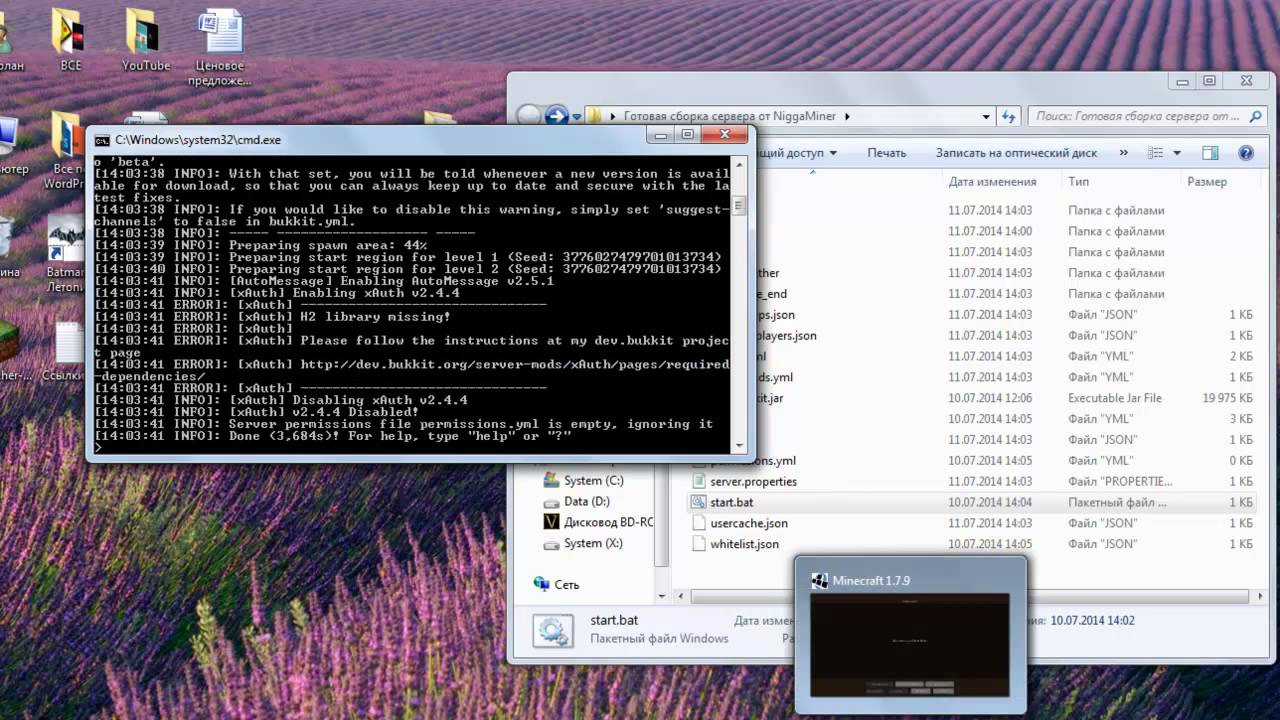Screen dimensions: 1280x720
Task: Expand the view options dropdown arrow
Action: pyautogui.click(x=1177, y=153)
